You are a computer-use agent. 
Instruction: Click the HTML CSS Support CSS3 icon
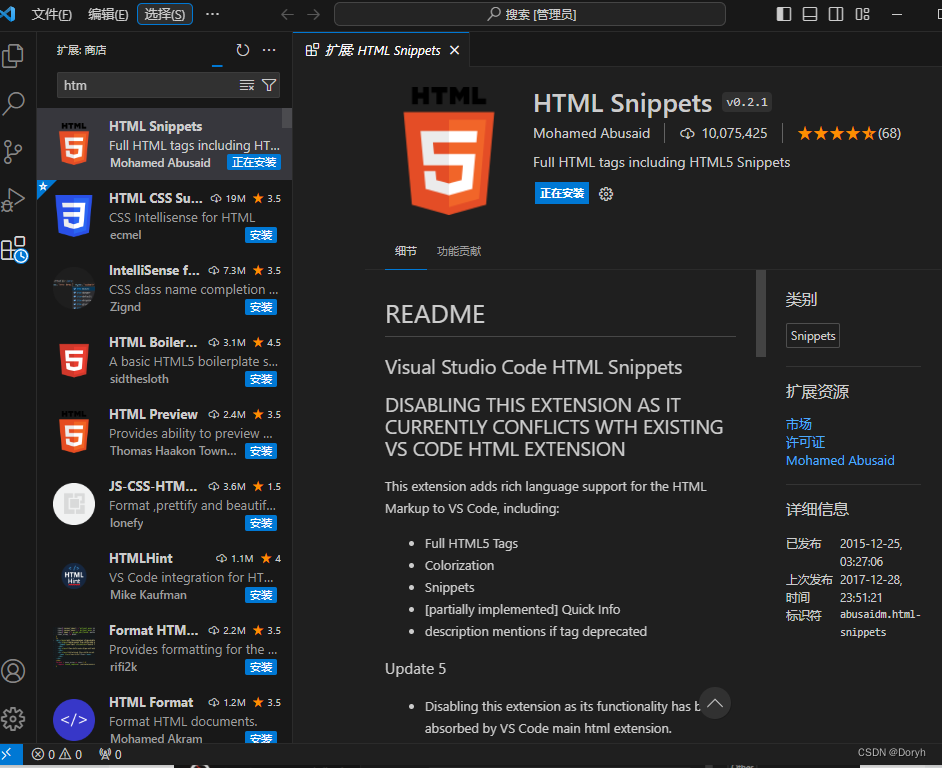click(x=74, y=216)
